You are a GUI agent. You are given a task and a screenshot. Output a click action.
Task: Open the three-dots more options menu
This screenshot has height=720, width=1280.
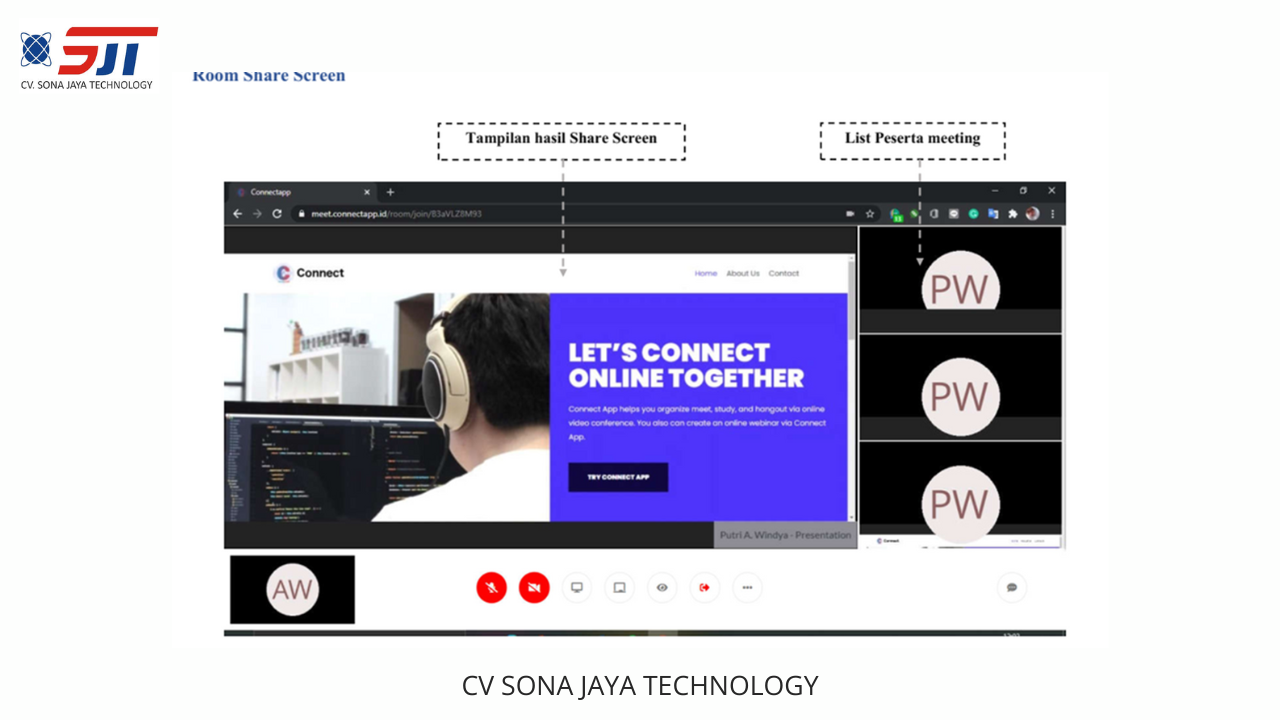point(747,588)
